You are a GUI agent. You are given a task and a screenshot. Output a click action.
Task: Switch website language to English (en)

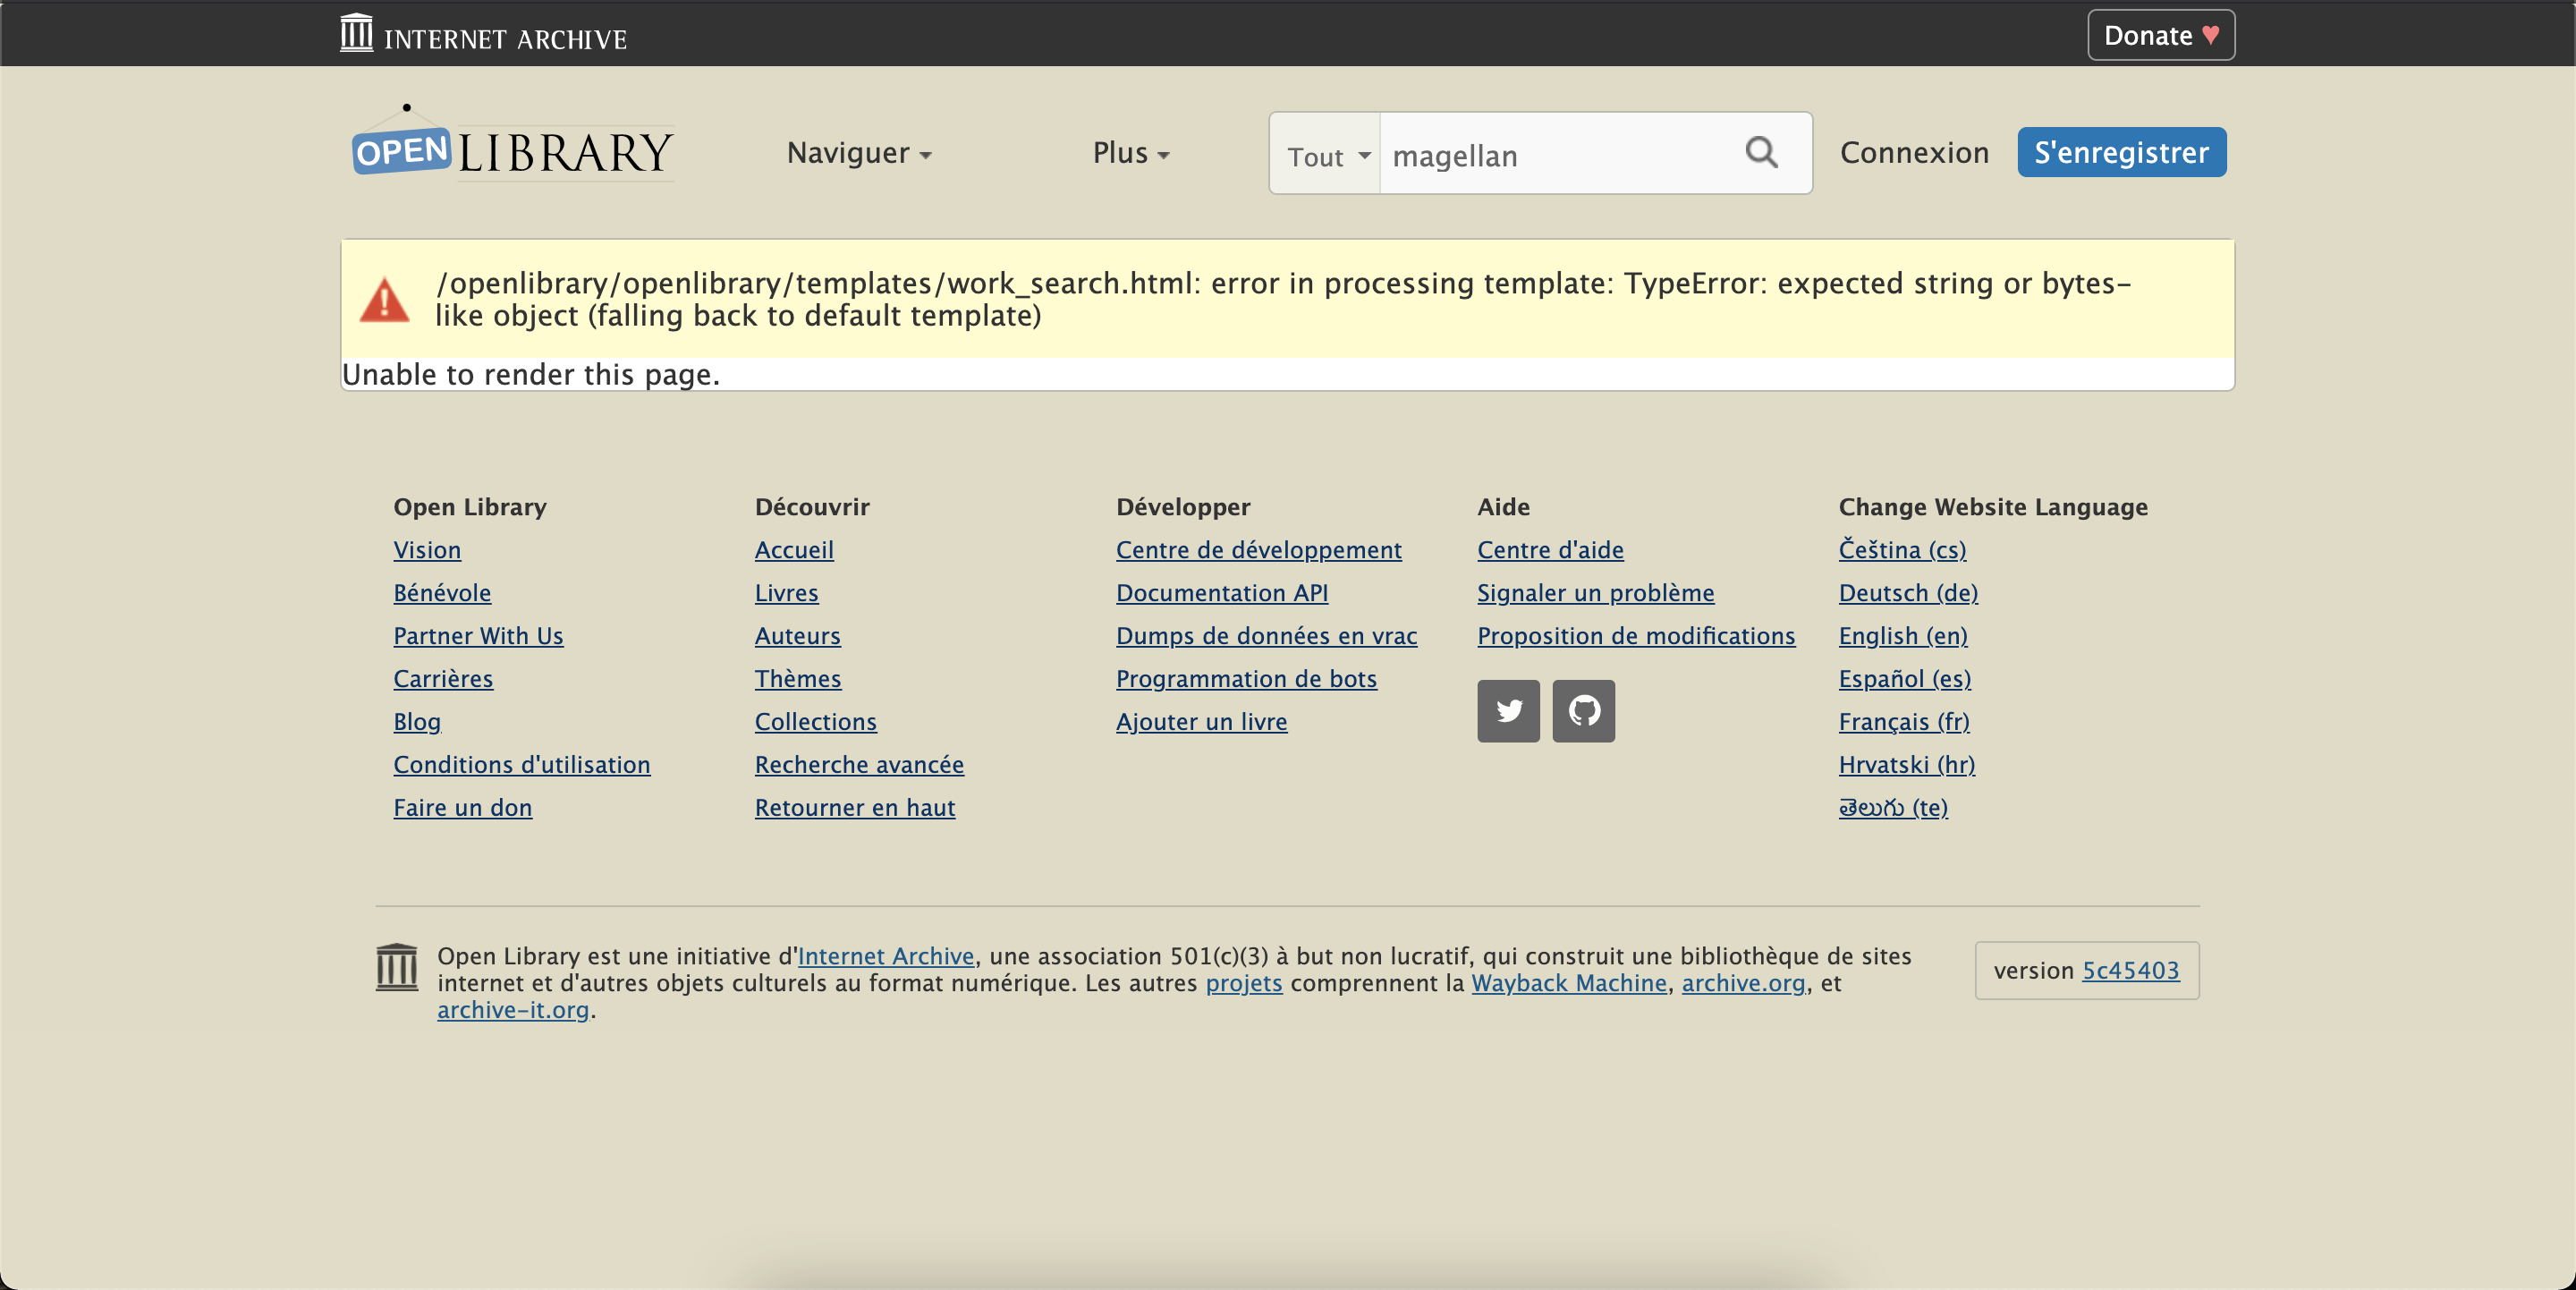tap(1902, 635)
